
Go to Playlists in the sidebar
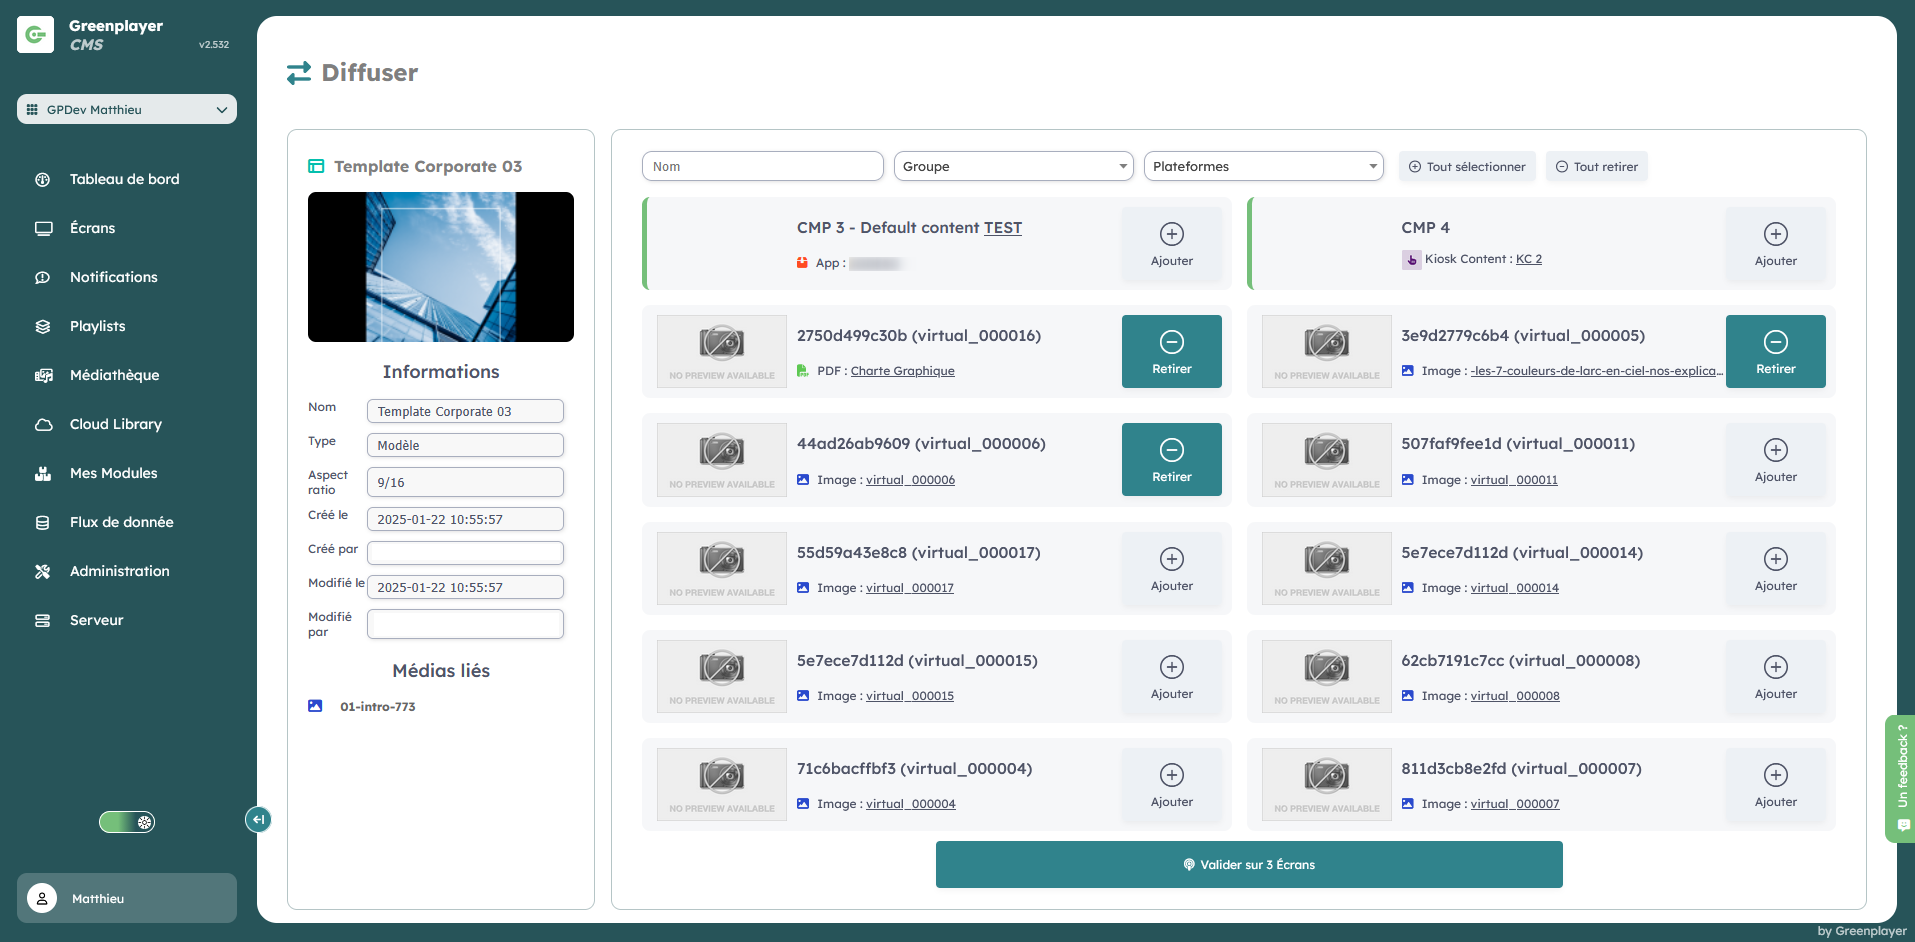click(x=97, y=326)
